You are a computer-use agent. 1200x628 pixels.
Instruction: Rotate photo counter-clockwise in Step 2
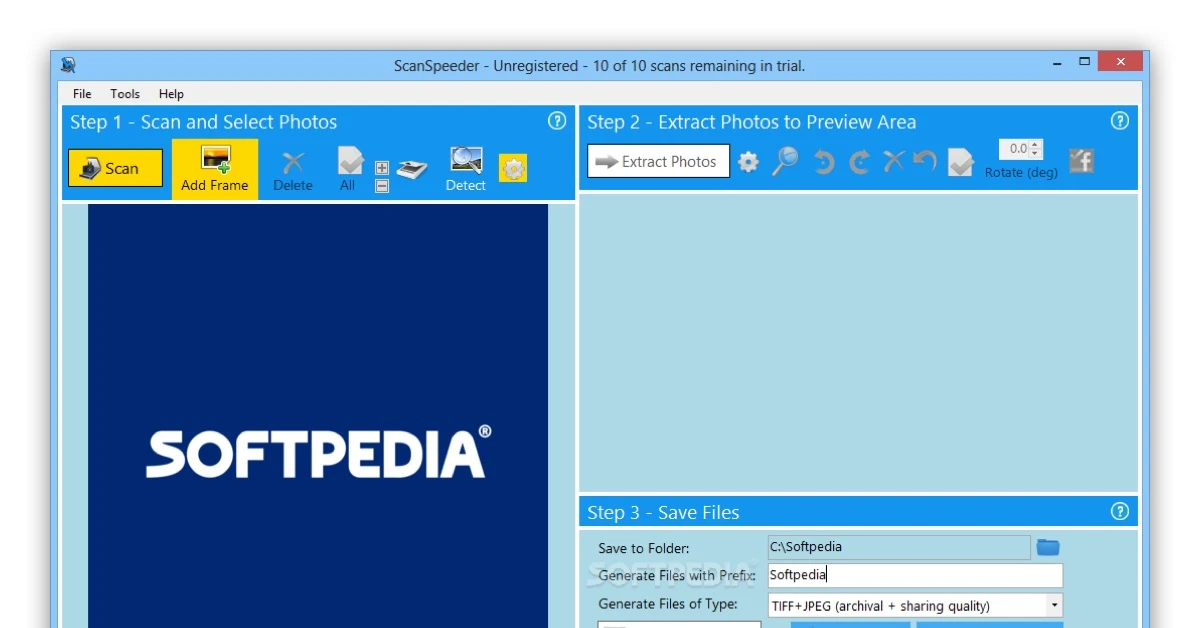click(x=824, y=162)
